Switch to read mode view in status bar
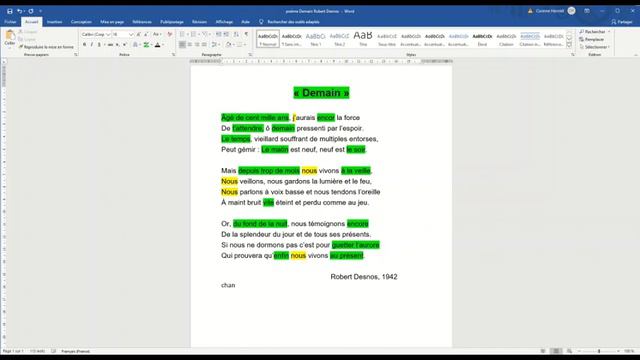 (x=543, y=351)
